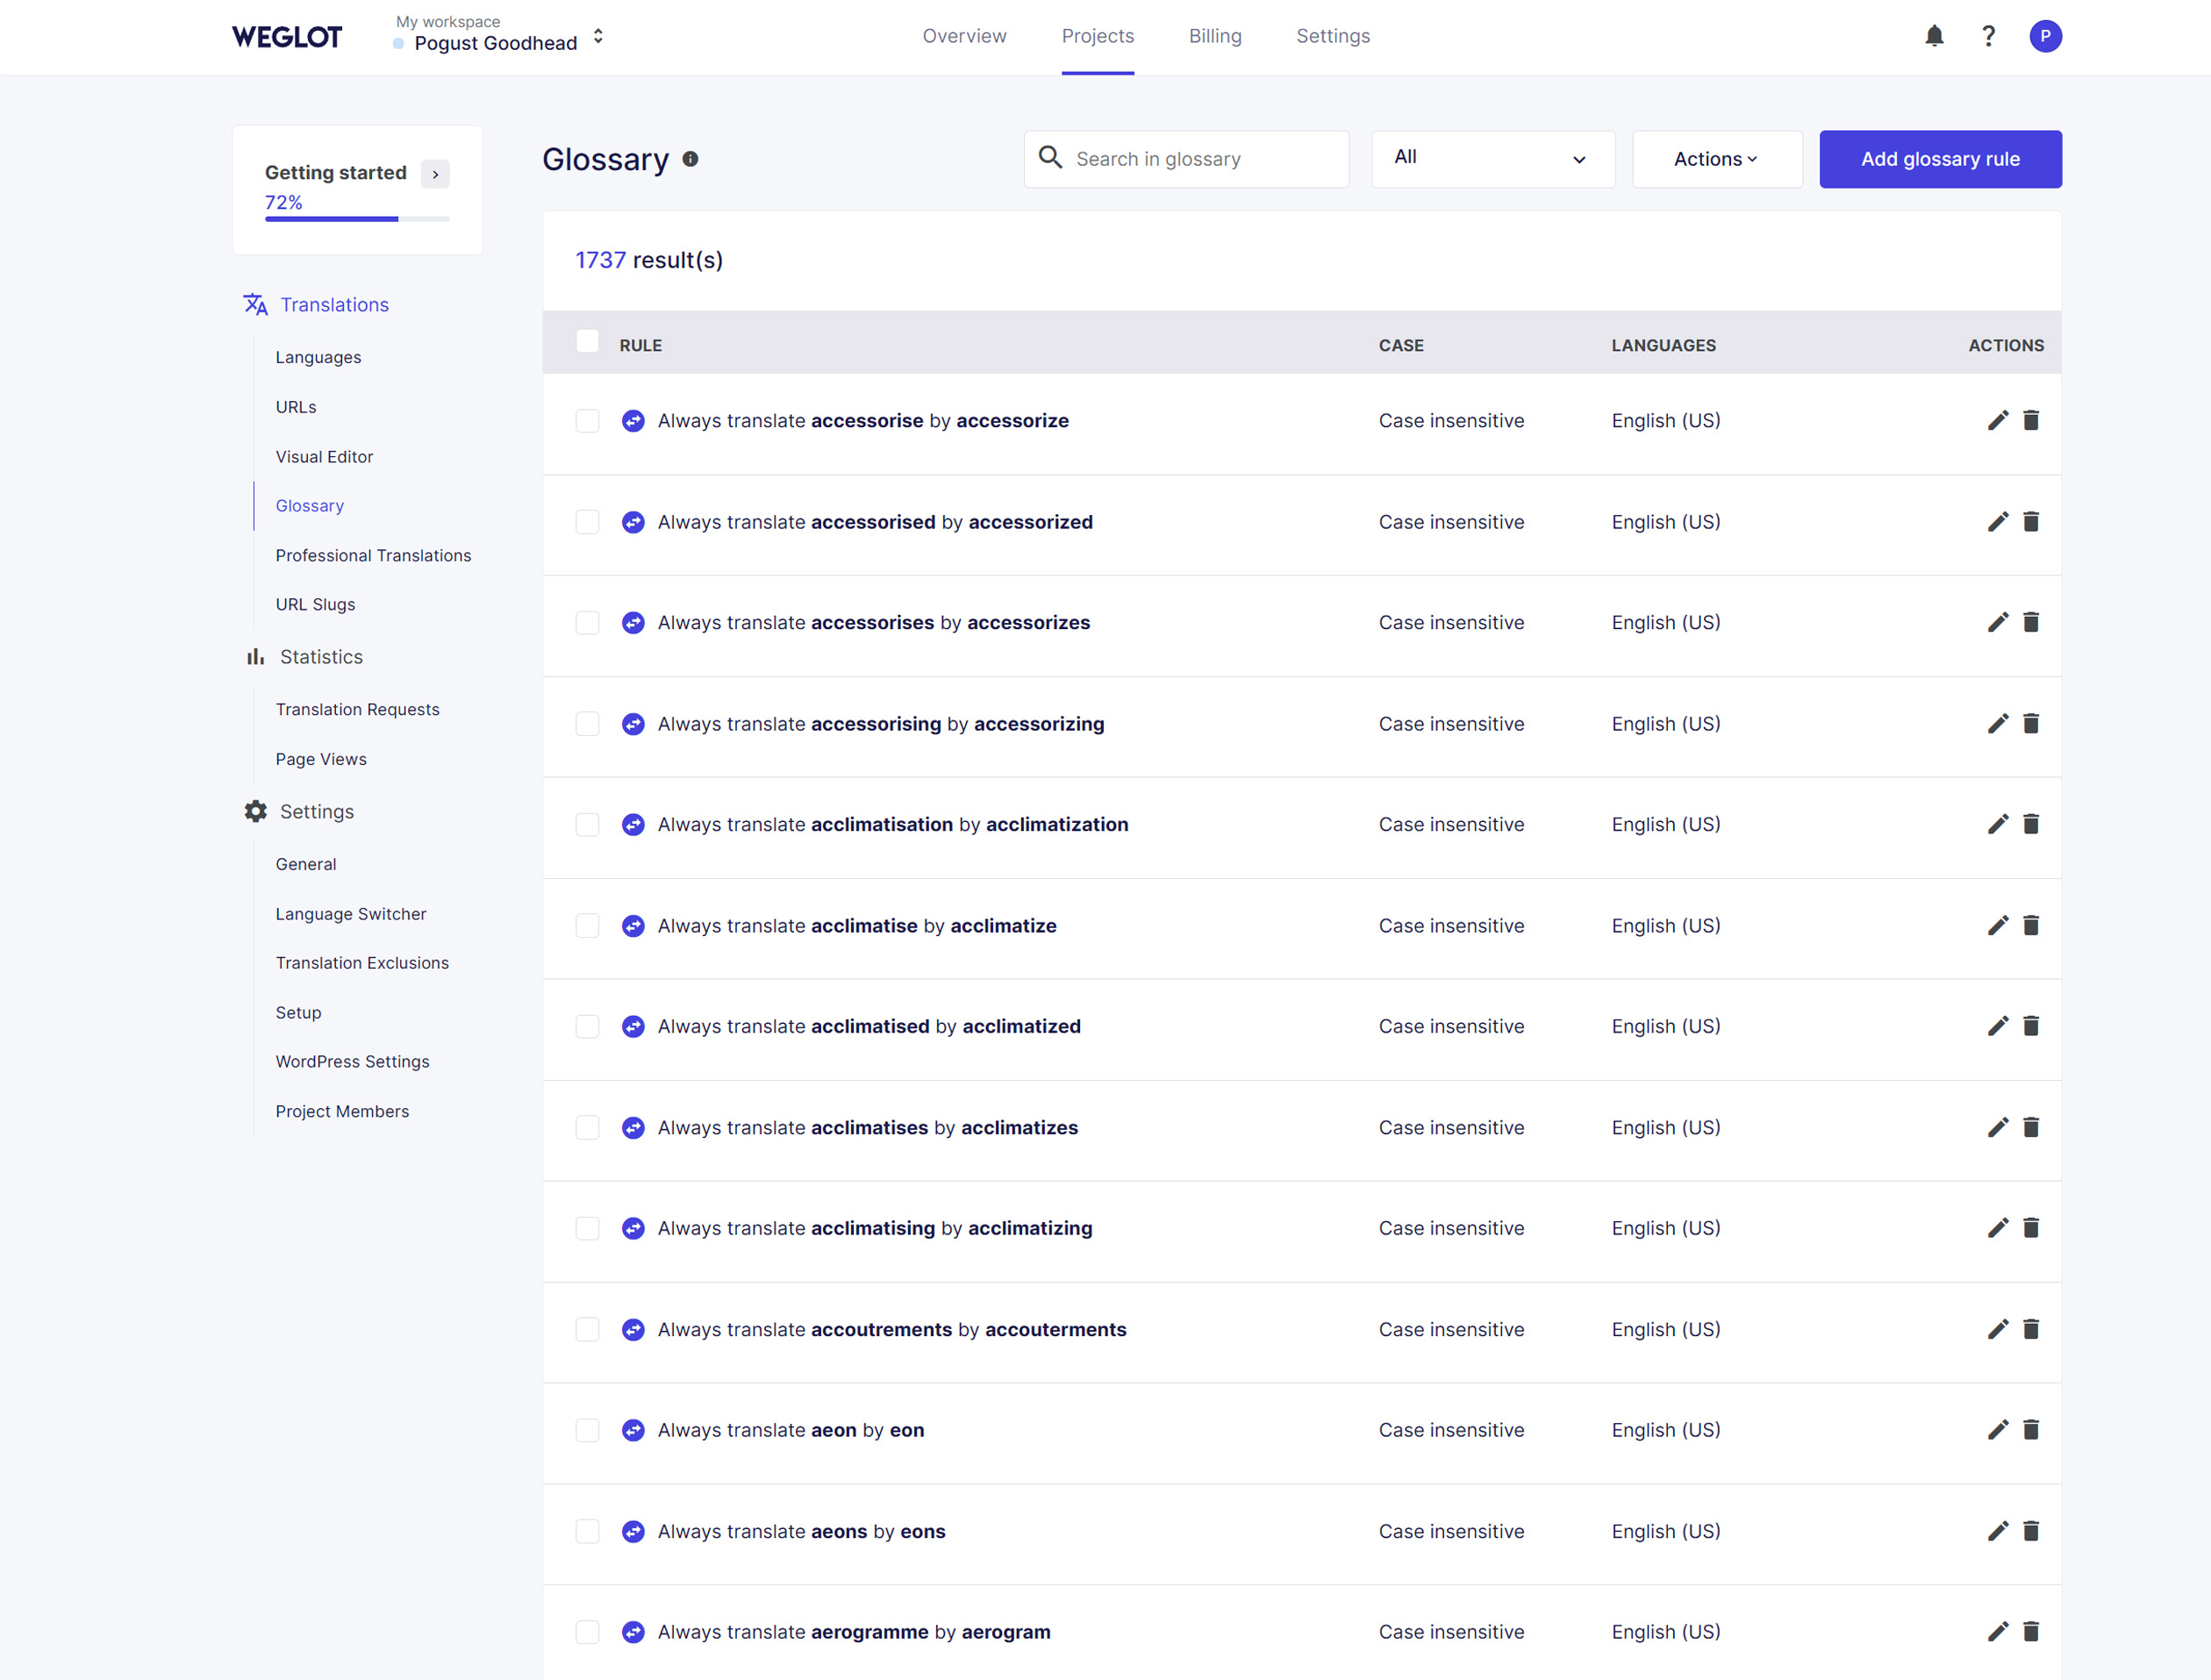Check the select-all checkbox in header
The width and height of the screenshot is (2211, 1680).
coord(587,342)
